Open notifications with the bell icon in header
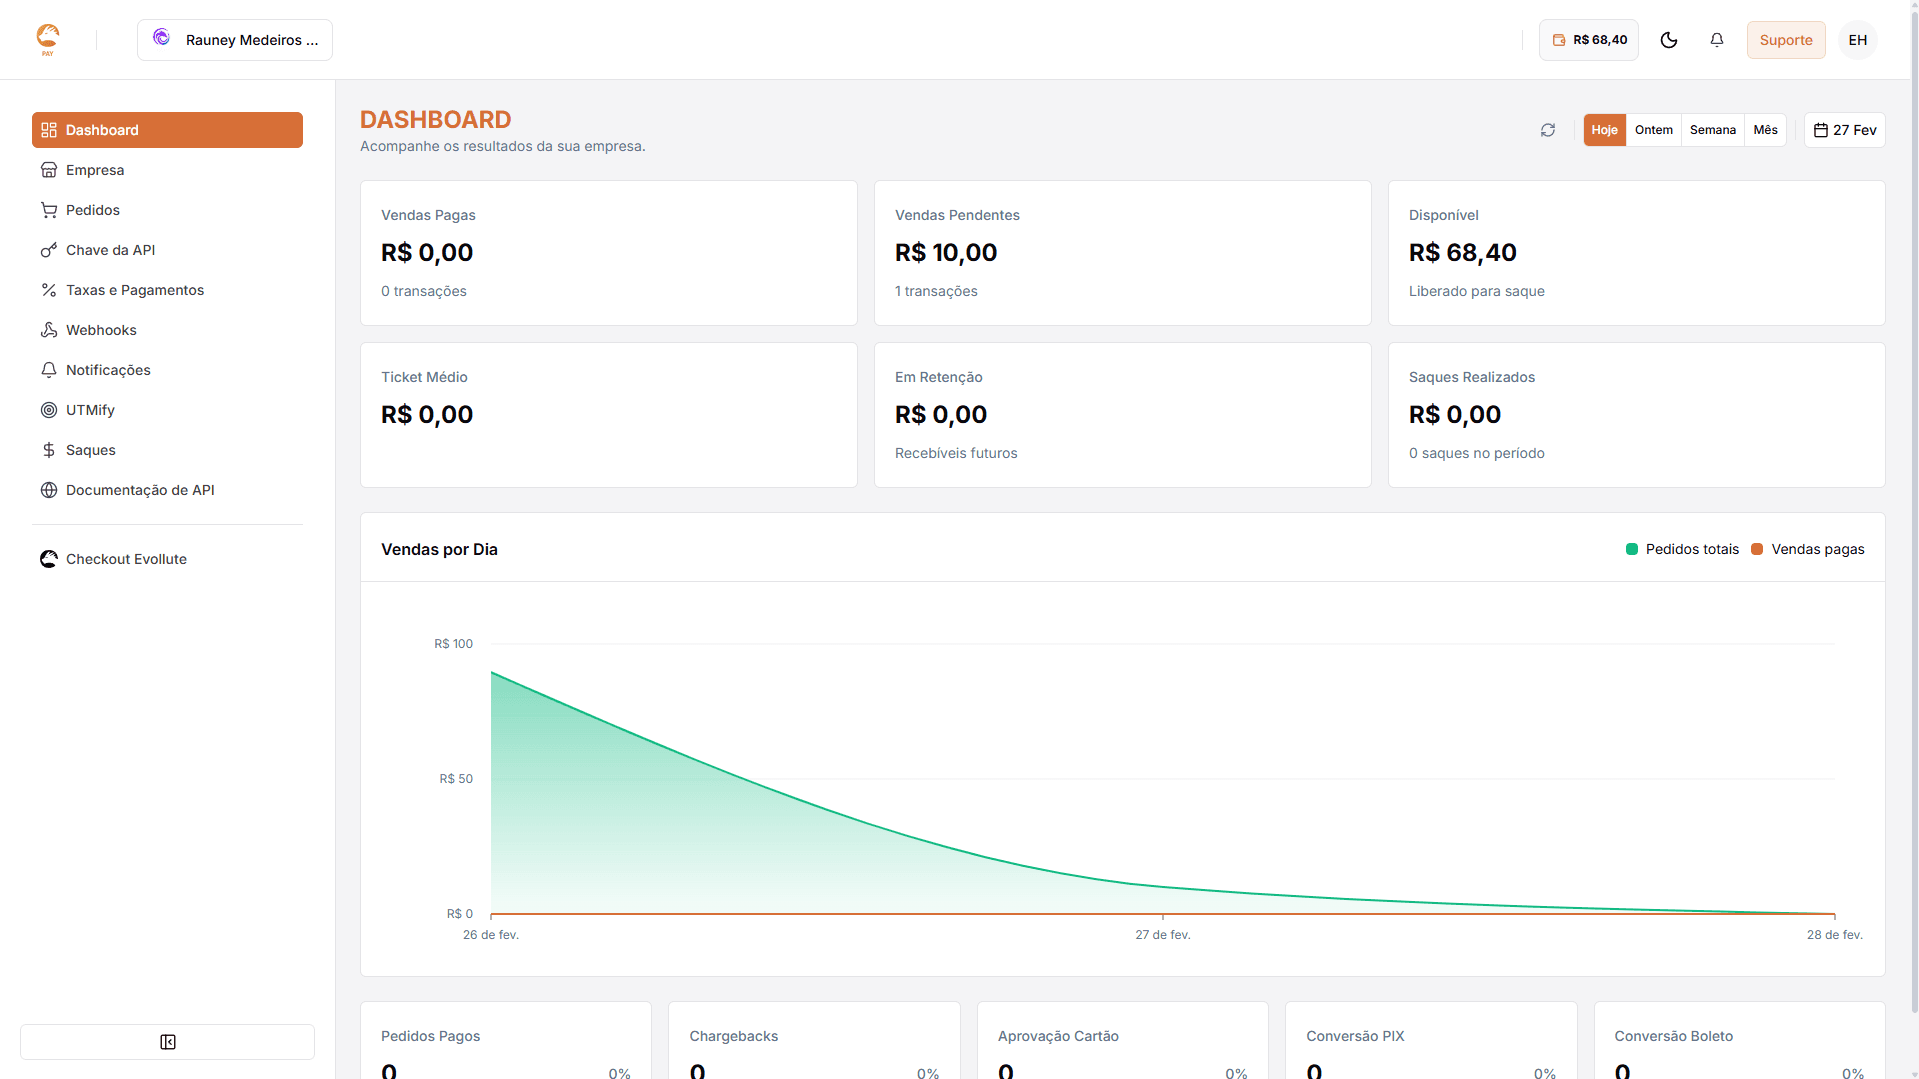 [1716, 40]
